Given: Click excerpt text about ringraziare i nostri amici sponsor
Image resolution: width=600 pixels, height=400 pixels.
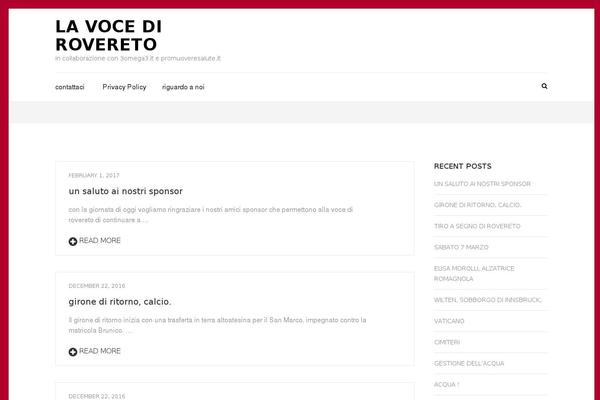Looking at the screenshot, I should point(210,215).
